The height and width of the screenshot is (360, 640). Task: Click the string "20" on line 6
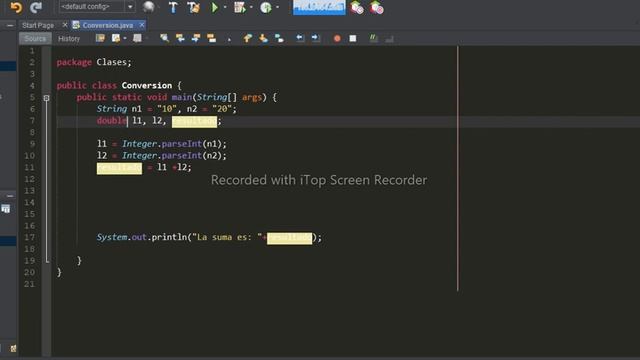[x=222, y=109]
